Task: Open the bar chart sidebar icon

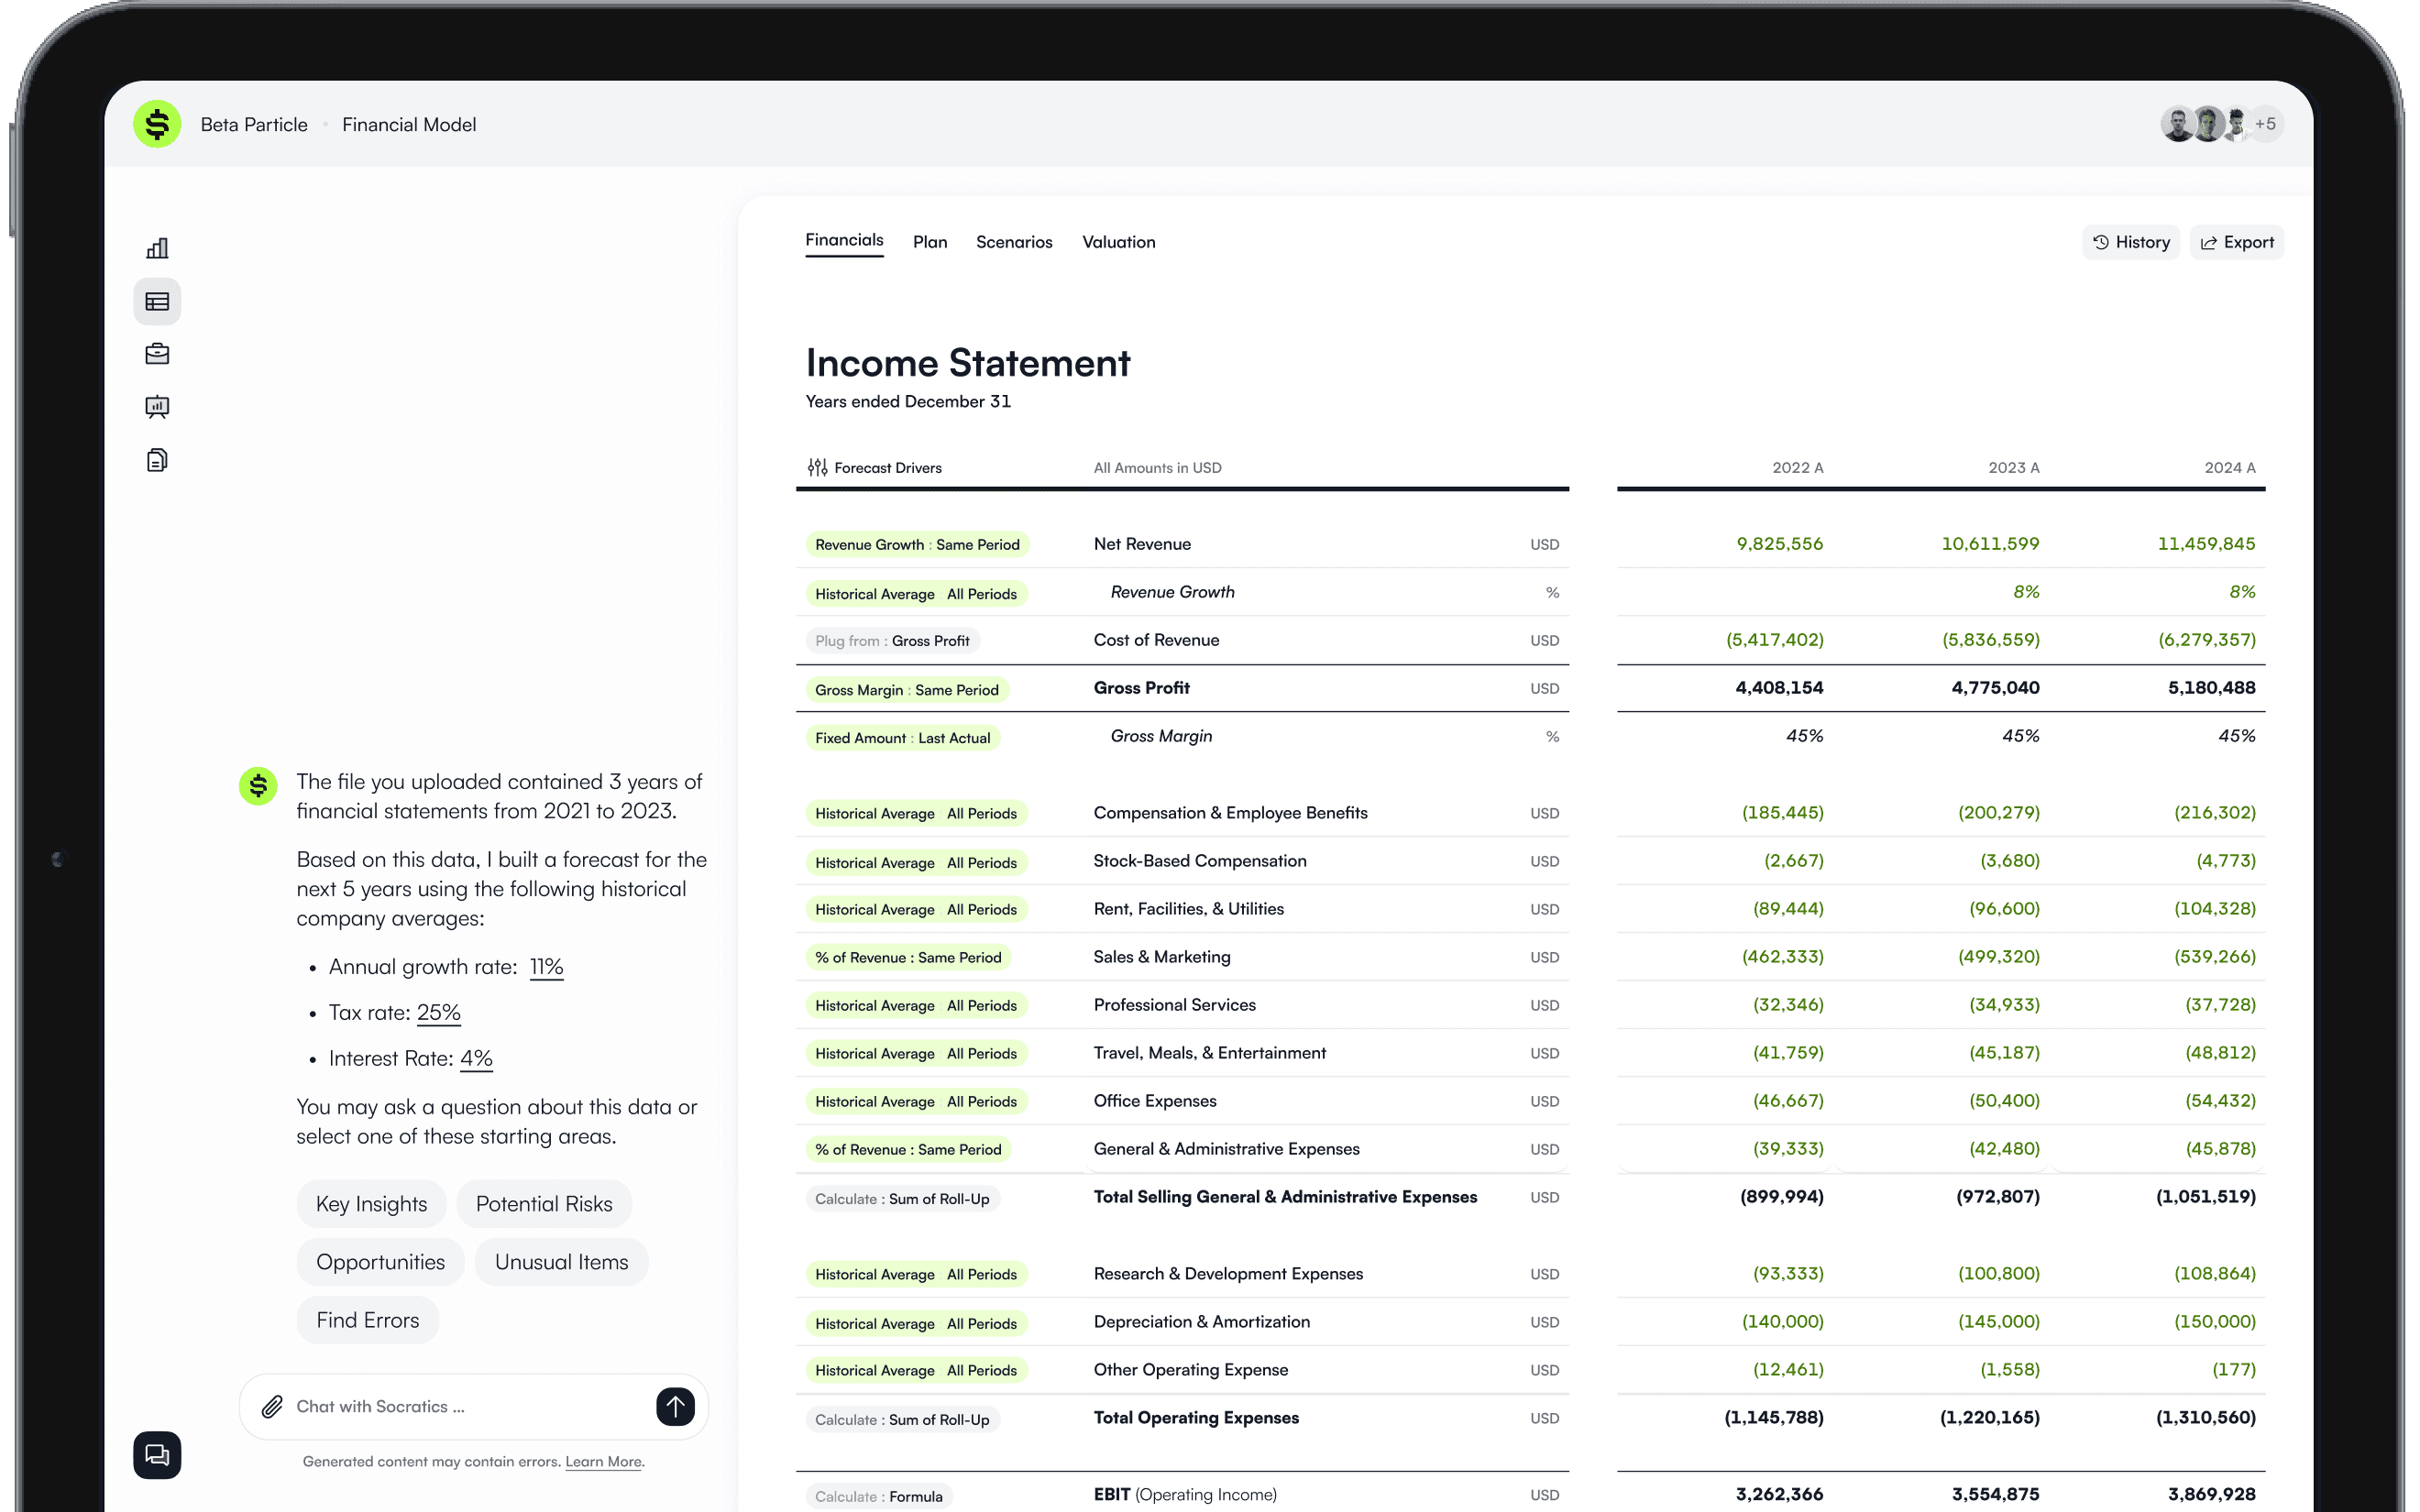Action: [x=157, y=248]
